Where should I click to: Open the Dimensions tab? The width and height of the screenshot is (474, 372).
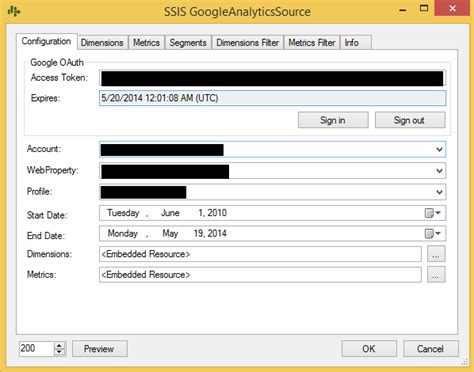click(x=102, y=43)
